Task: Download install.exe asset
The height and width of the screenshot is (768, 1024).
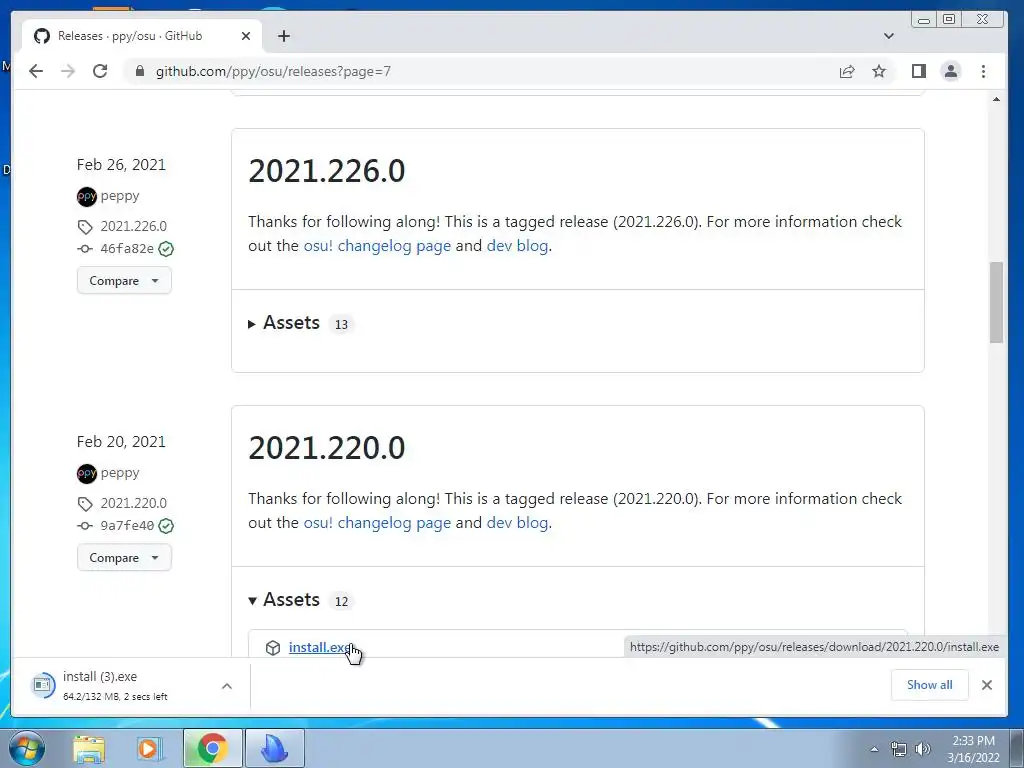Action: coord(321,647)
